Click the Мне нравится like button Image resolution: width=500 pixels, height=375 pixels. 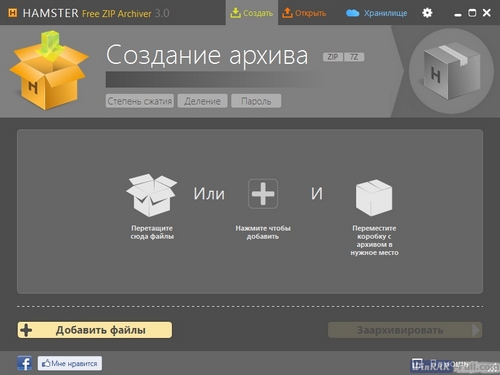[x=70, y=363]
